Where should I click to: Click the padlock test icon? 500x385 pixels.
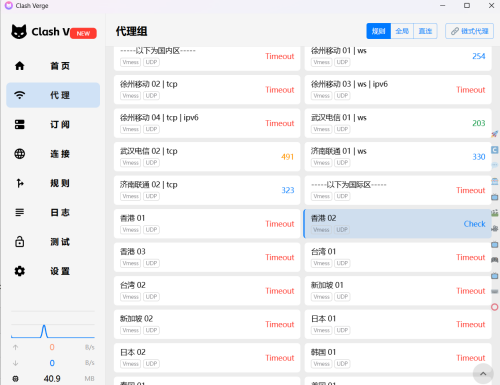[x=20, y=241]
